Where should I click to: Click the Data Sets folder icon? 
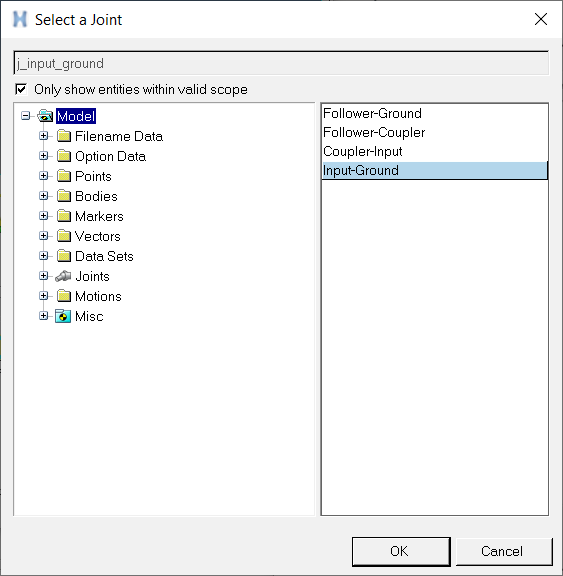[64, 256]
